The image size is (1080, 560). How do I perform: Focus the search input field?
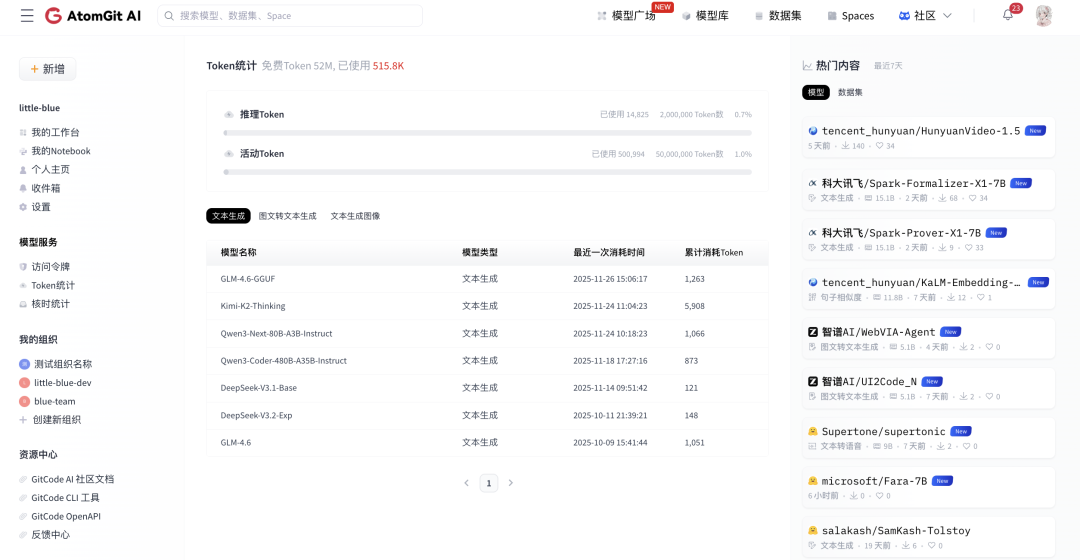(290, 16)
